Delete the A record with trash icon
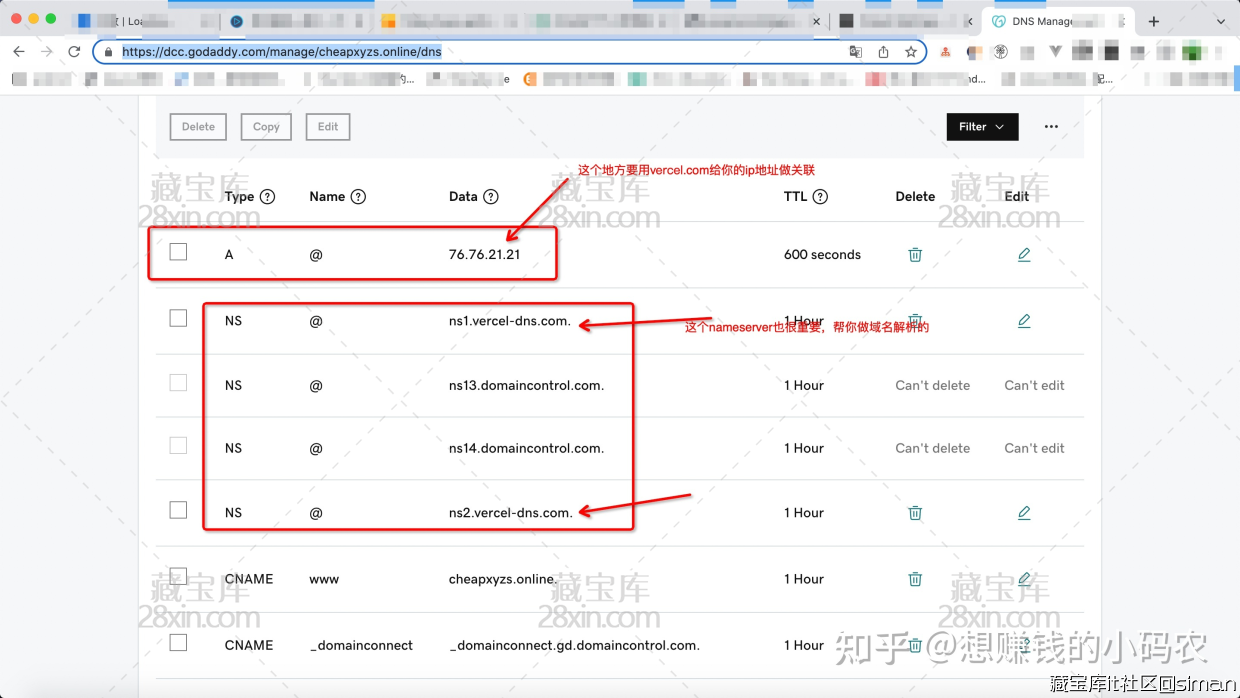 coord(914,255)
